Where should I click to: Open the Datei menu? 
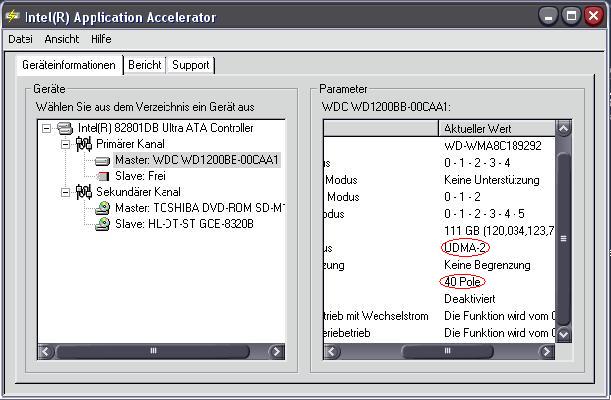(x=20, y=39)
